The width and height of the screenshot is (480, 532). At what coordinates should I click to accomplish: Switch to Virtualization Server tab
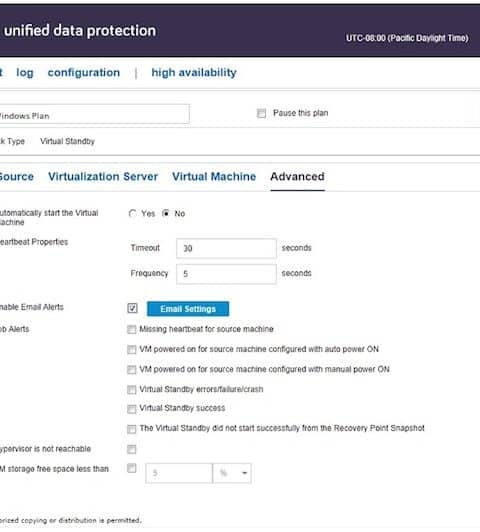tap(103, 176)
